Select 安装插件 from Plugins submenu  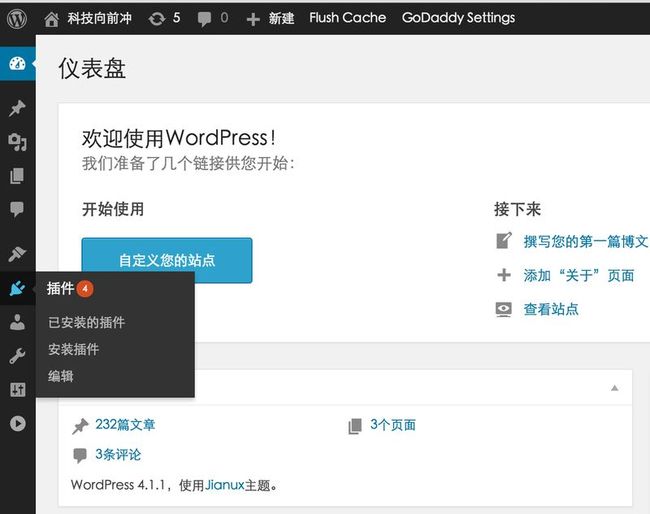click(x=73, y=349)
